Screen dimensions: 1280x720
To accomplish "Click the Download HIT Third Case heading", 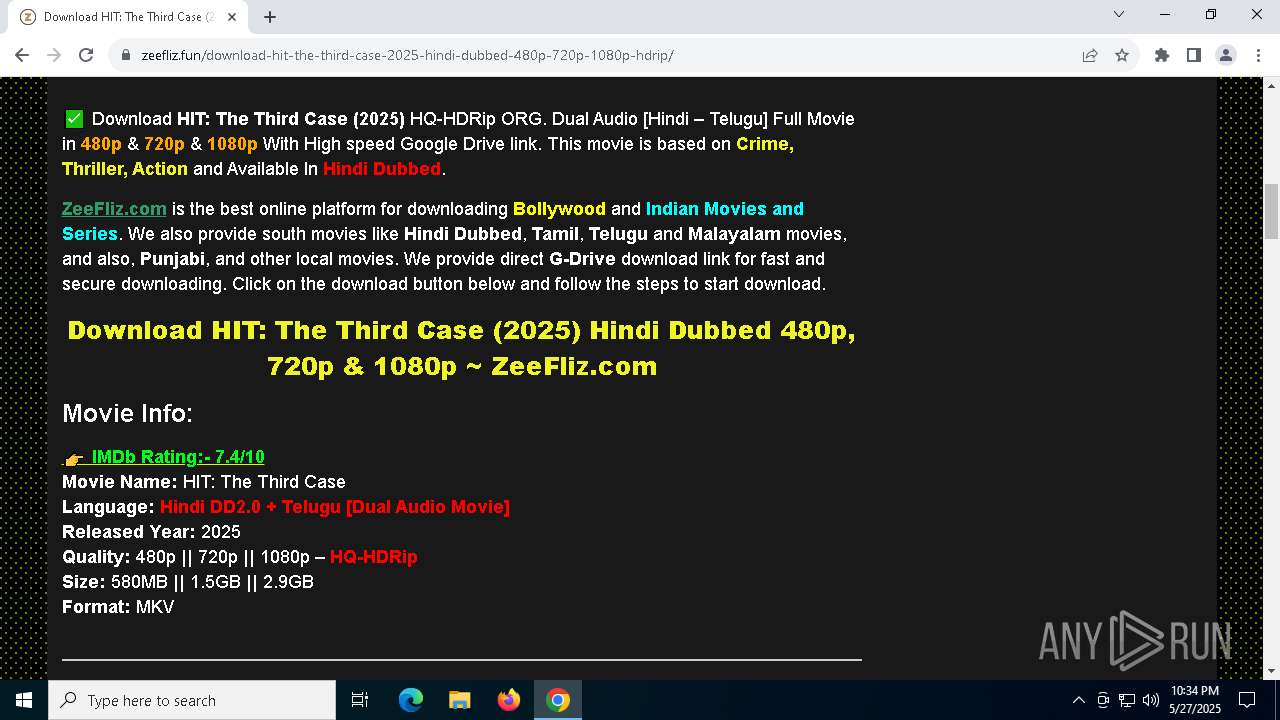I will 462,348.
